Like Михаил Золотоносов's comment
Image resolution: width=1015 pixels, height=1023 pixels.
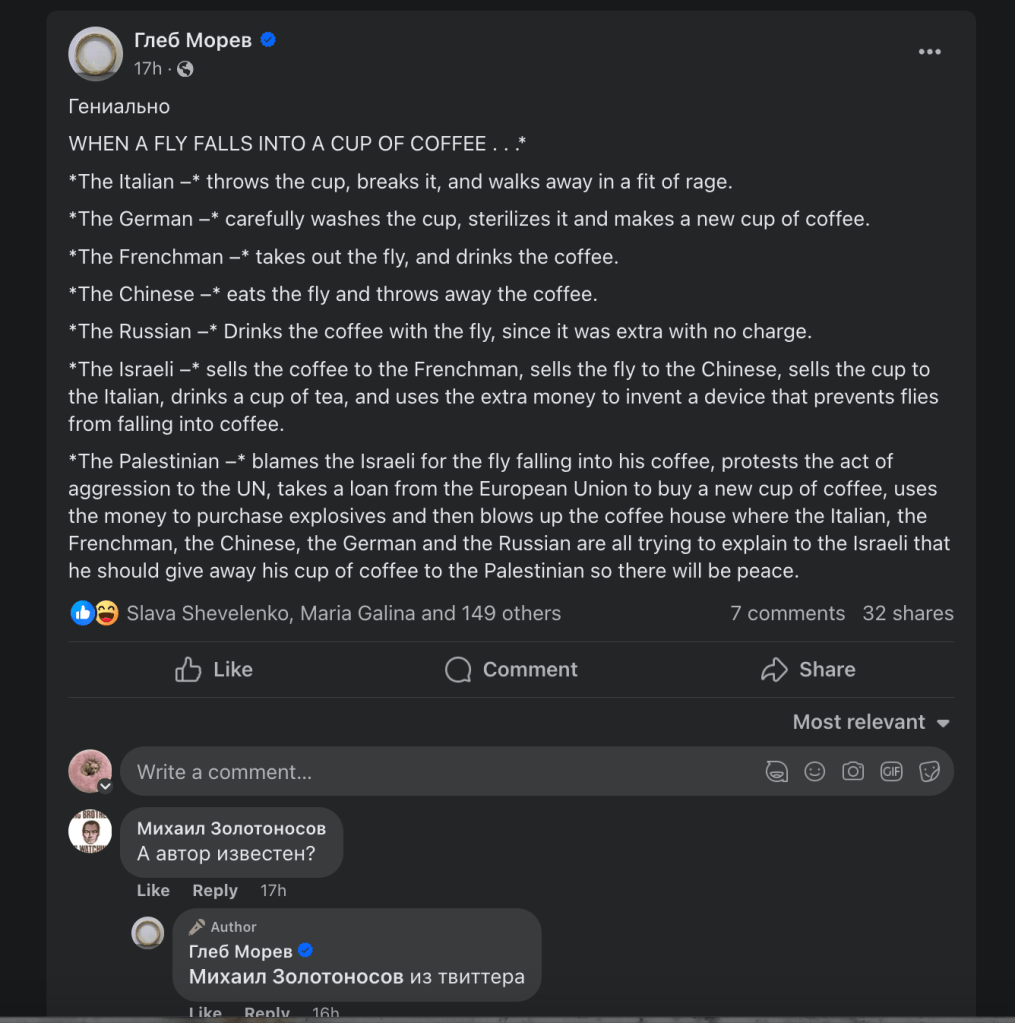pos(153,890)
